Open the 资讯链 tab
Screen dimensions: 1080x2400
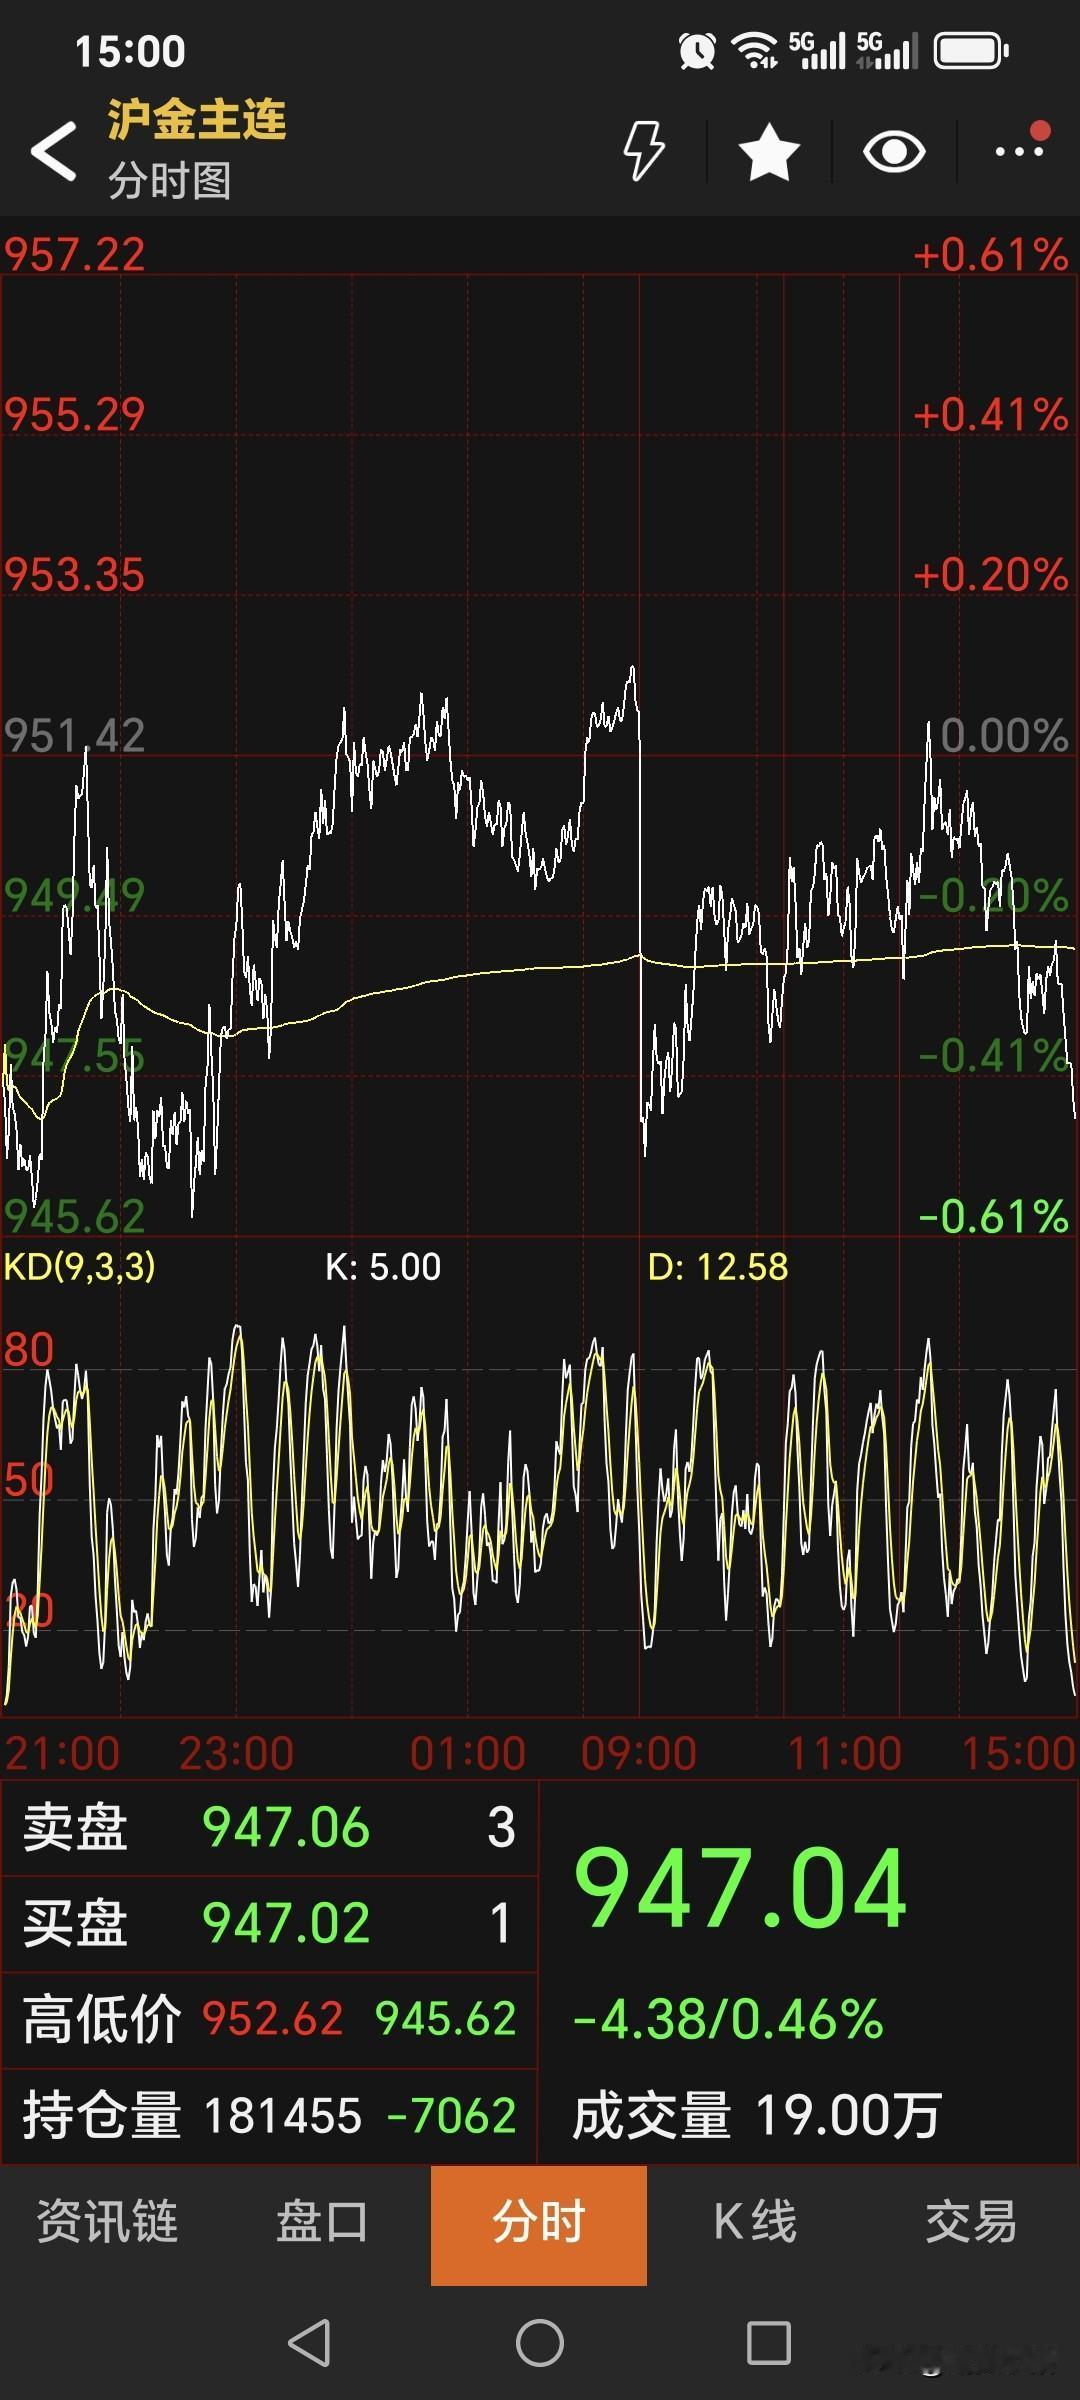click(x=108, y=2221)
